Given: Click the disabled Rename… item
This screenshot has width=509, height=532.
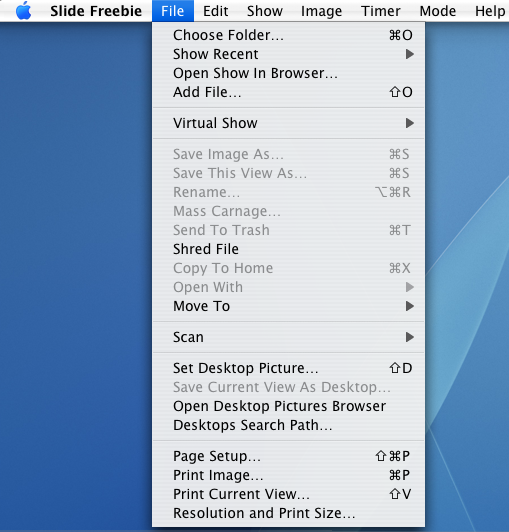Looking at the screenshot, I should pos(288,192).
